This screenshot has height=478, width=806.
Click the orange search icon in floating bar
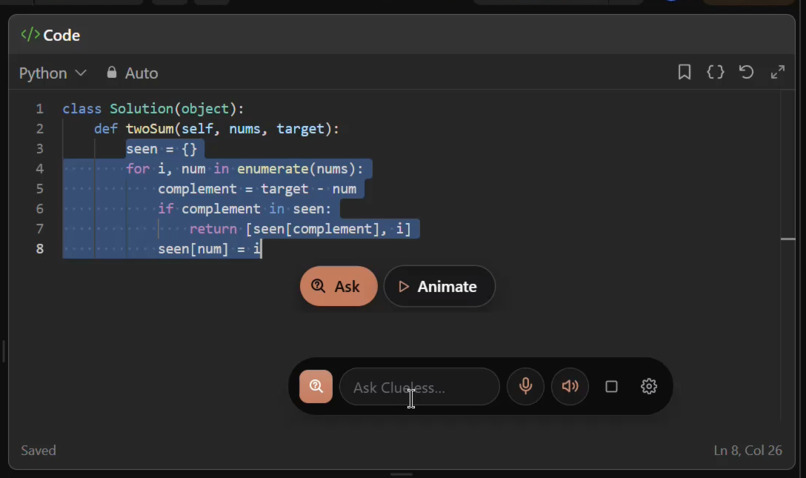[316, 387]
